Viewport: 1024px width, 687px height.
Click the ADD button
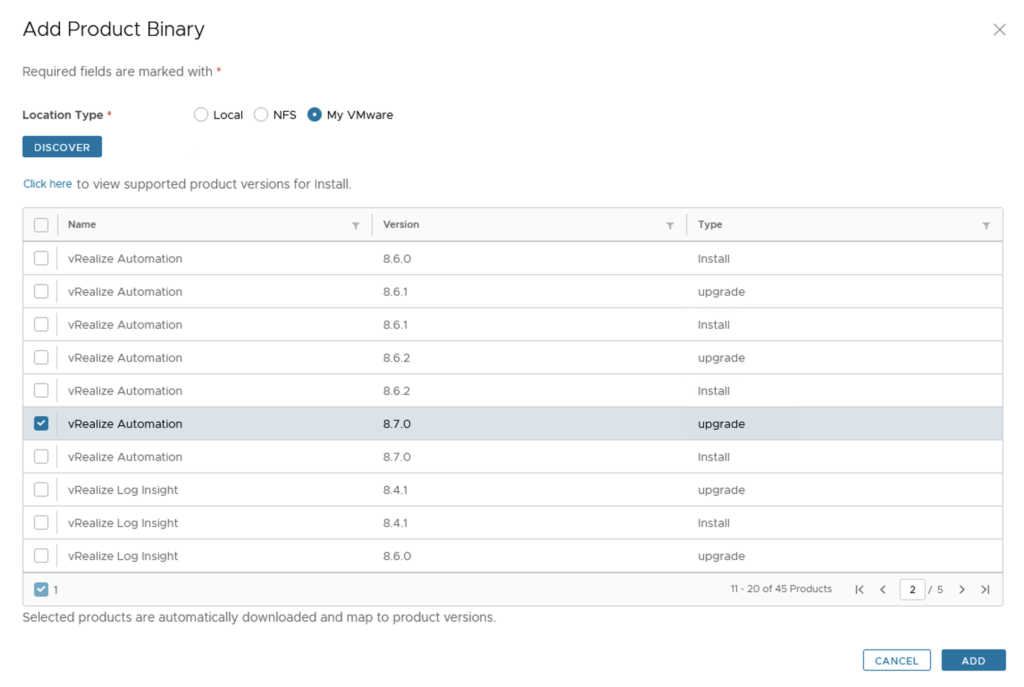[973, 661]
